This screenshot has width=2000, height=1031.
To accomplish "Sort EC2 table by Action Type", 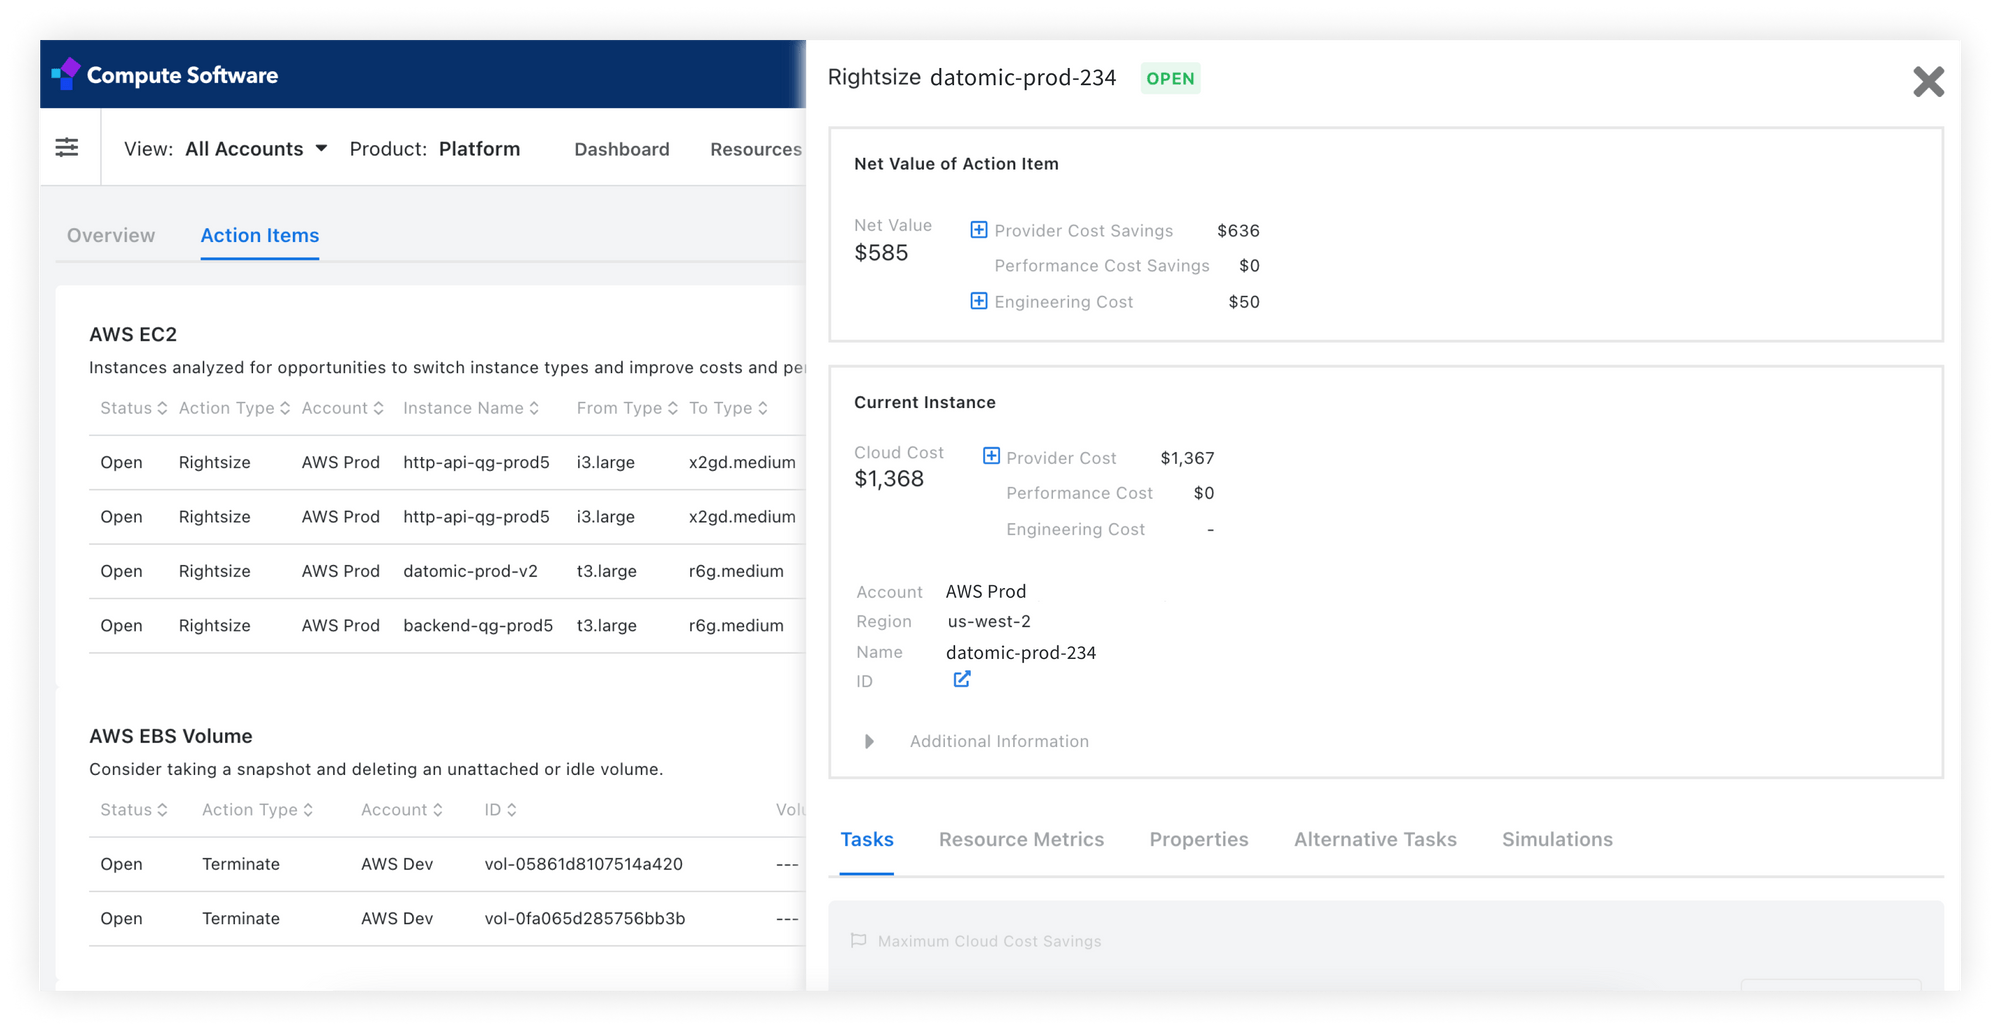I will pos(234,408).
